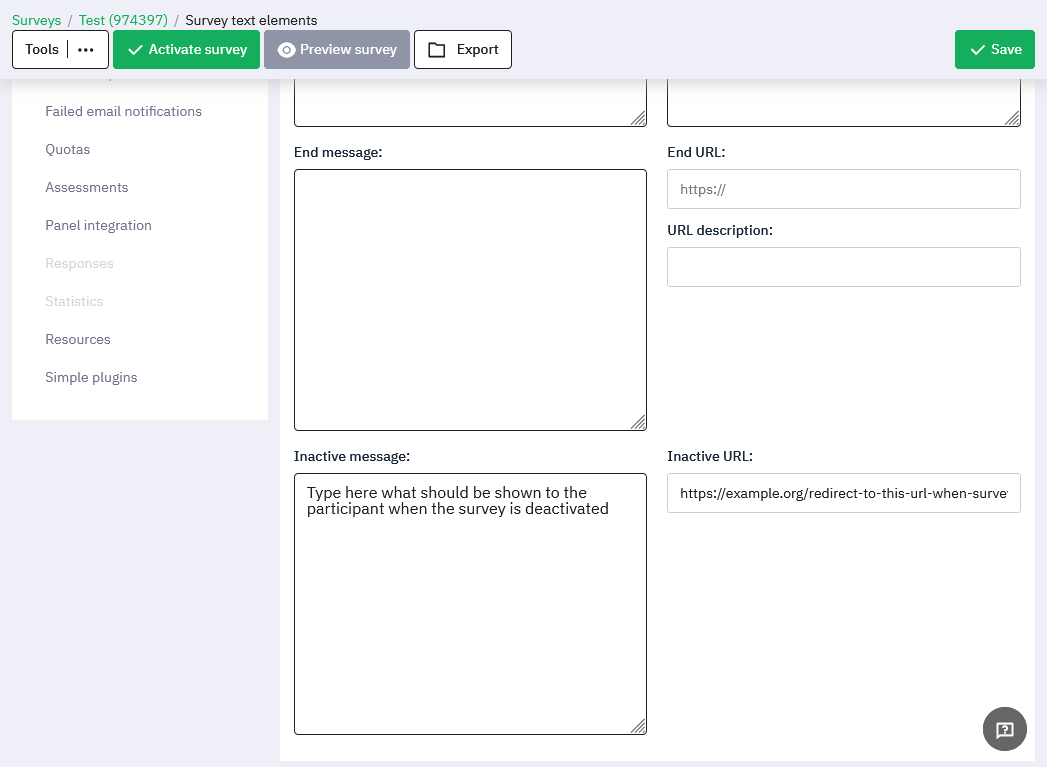Focus the End URL input field
This screenshot has width=1047, height=767.
tap(843, 188)
